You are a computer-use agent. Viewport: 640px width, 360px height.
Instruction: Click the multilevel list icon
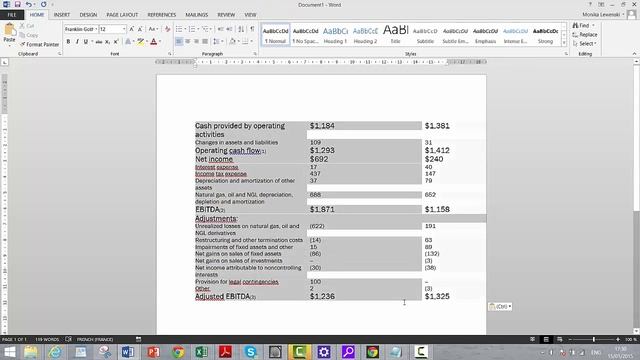(205, 29)
